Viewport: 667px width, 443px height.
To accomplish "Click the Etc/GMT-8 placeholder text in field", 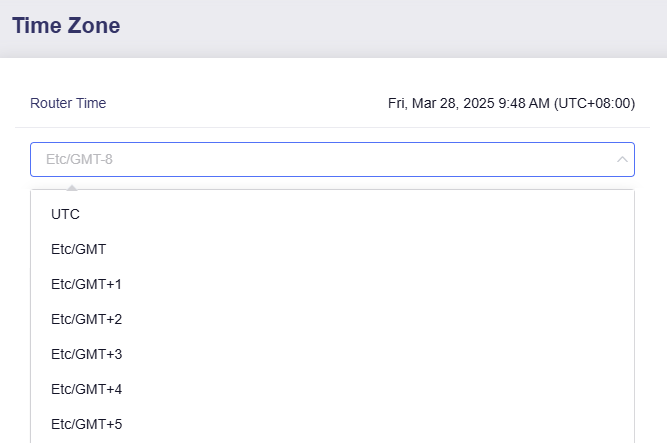I will pos(86,160).
